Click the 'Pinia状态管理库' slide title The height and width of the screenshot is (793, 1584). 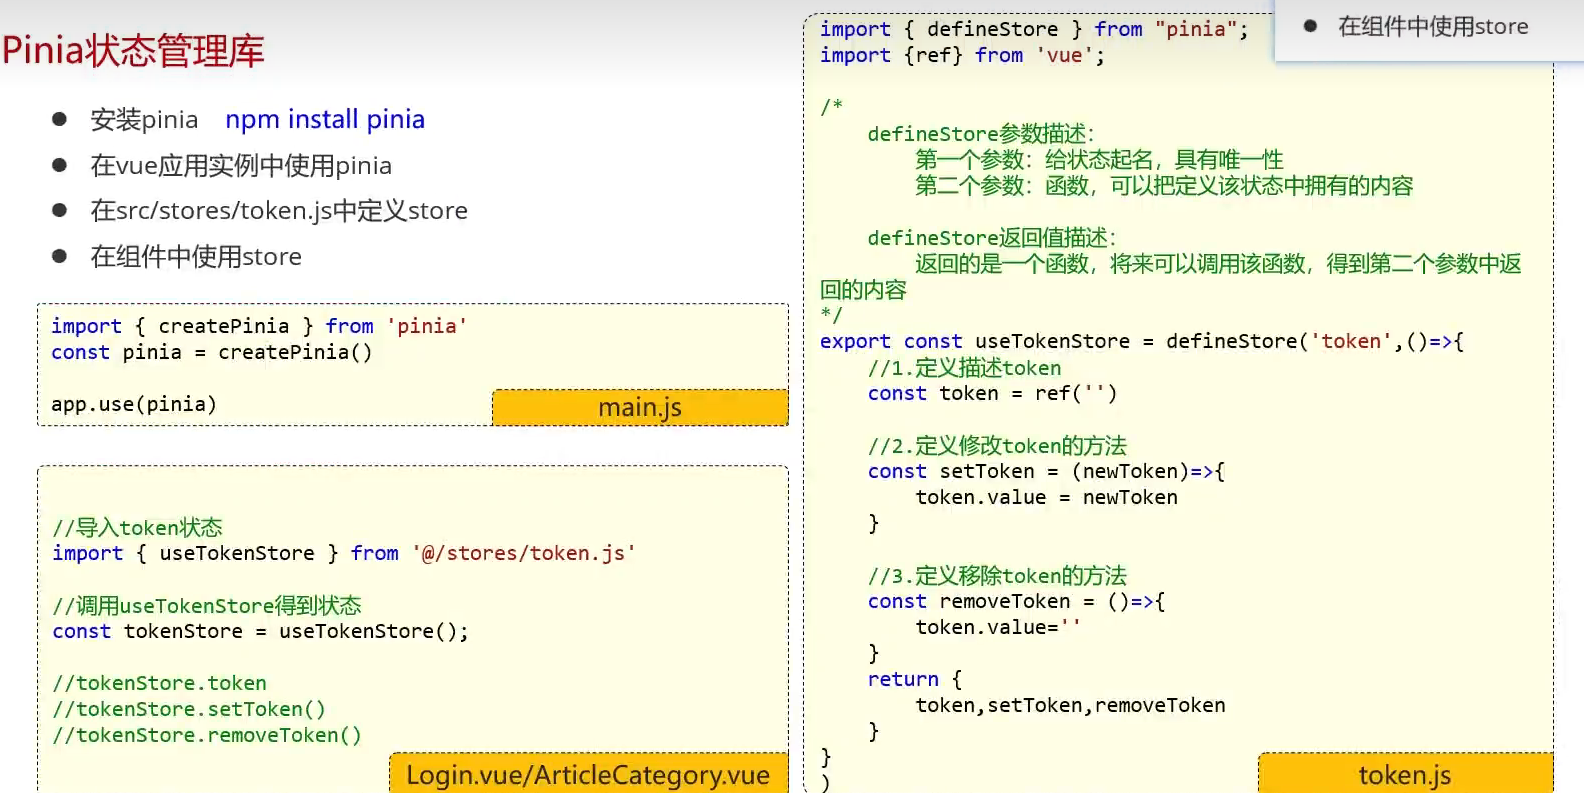133,50
